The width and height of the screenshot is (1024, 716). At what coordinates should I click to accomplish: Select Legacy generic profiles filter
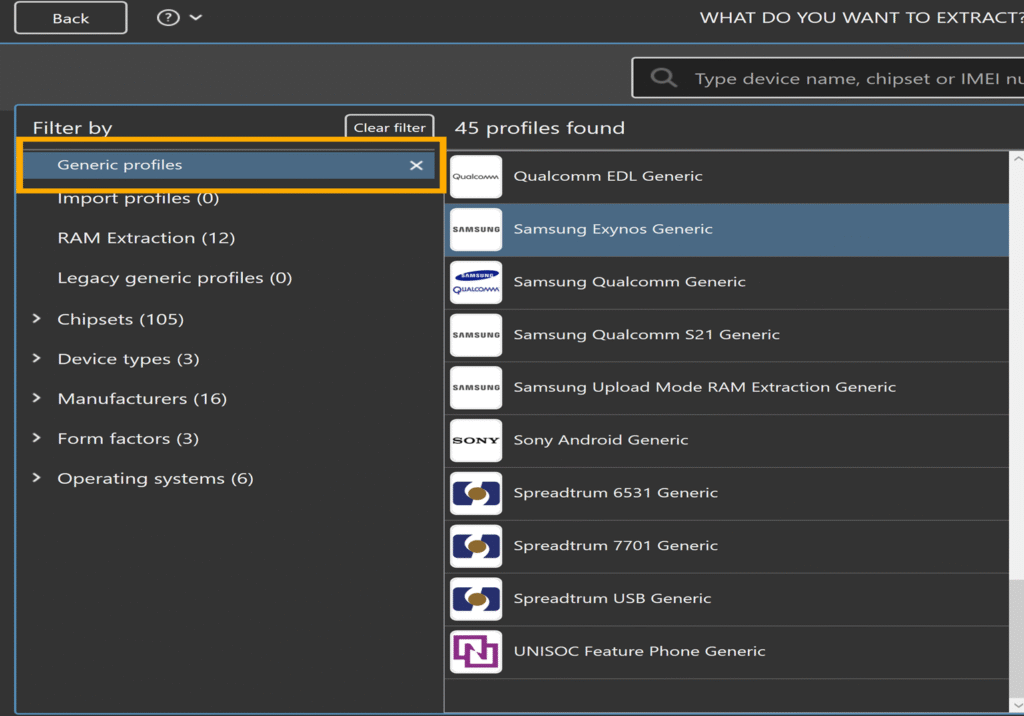coord(174,278)
